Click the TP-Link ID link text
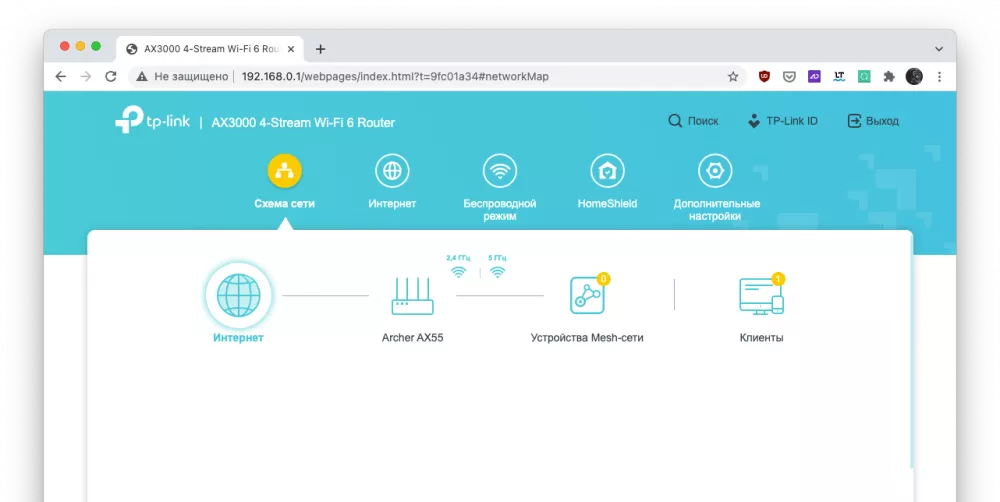Image resolution: width=1000 pixels, height=502 pixels. click(791, 121)
